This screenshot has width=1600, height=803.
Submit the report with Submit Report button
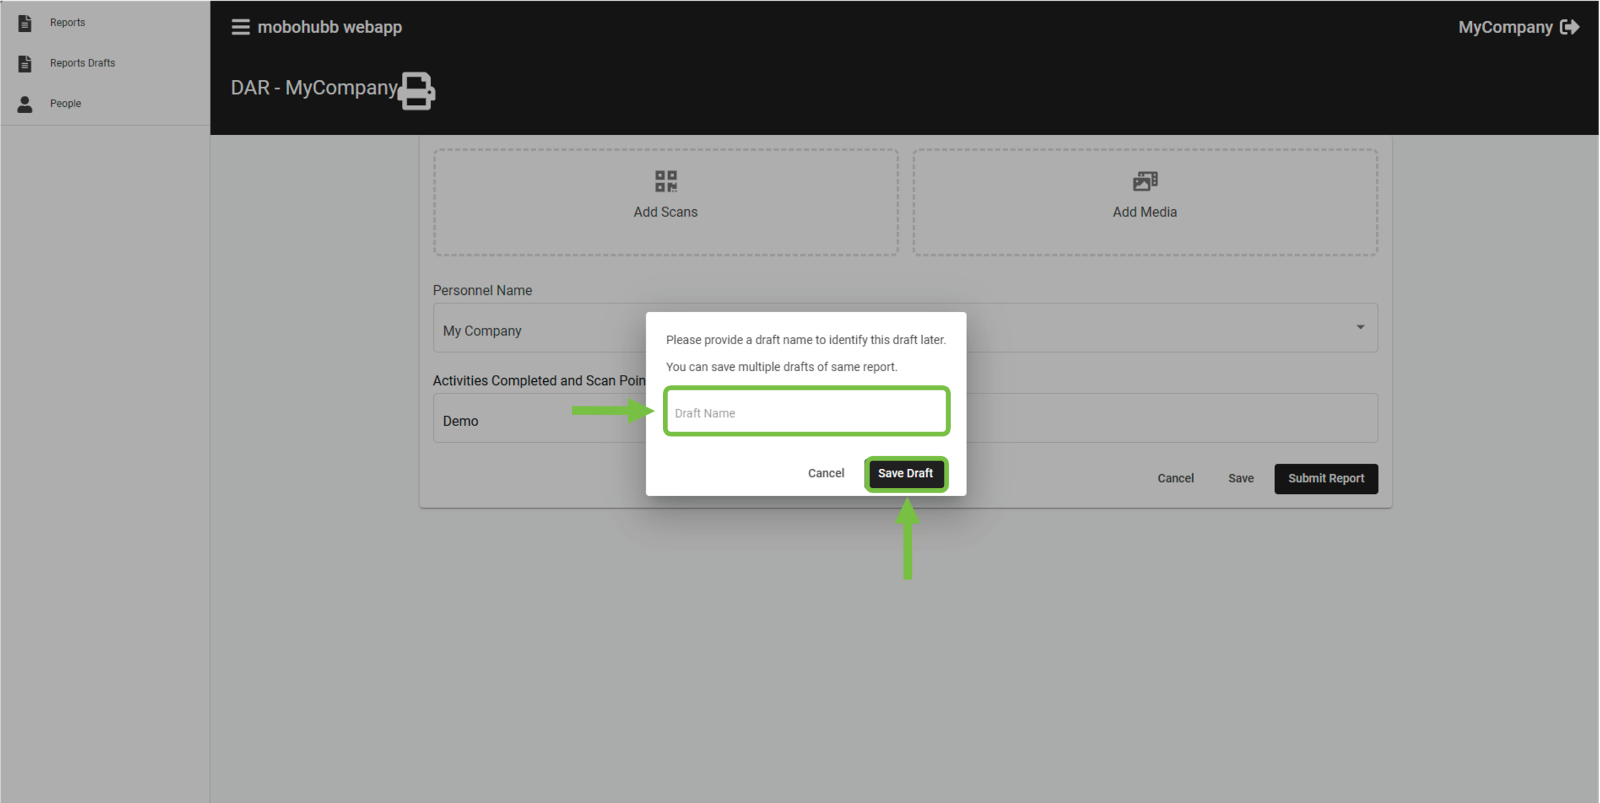[x=1325, y=478]
